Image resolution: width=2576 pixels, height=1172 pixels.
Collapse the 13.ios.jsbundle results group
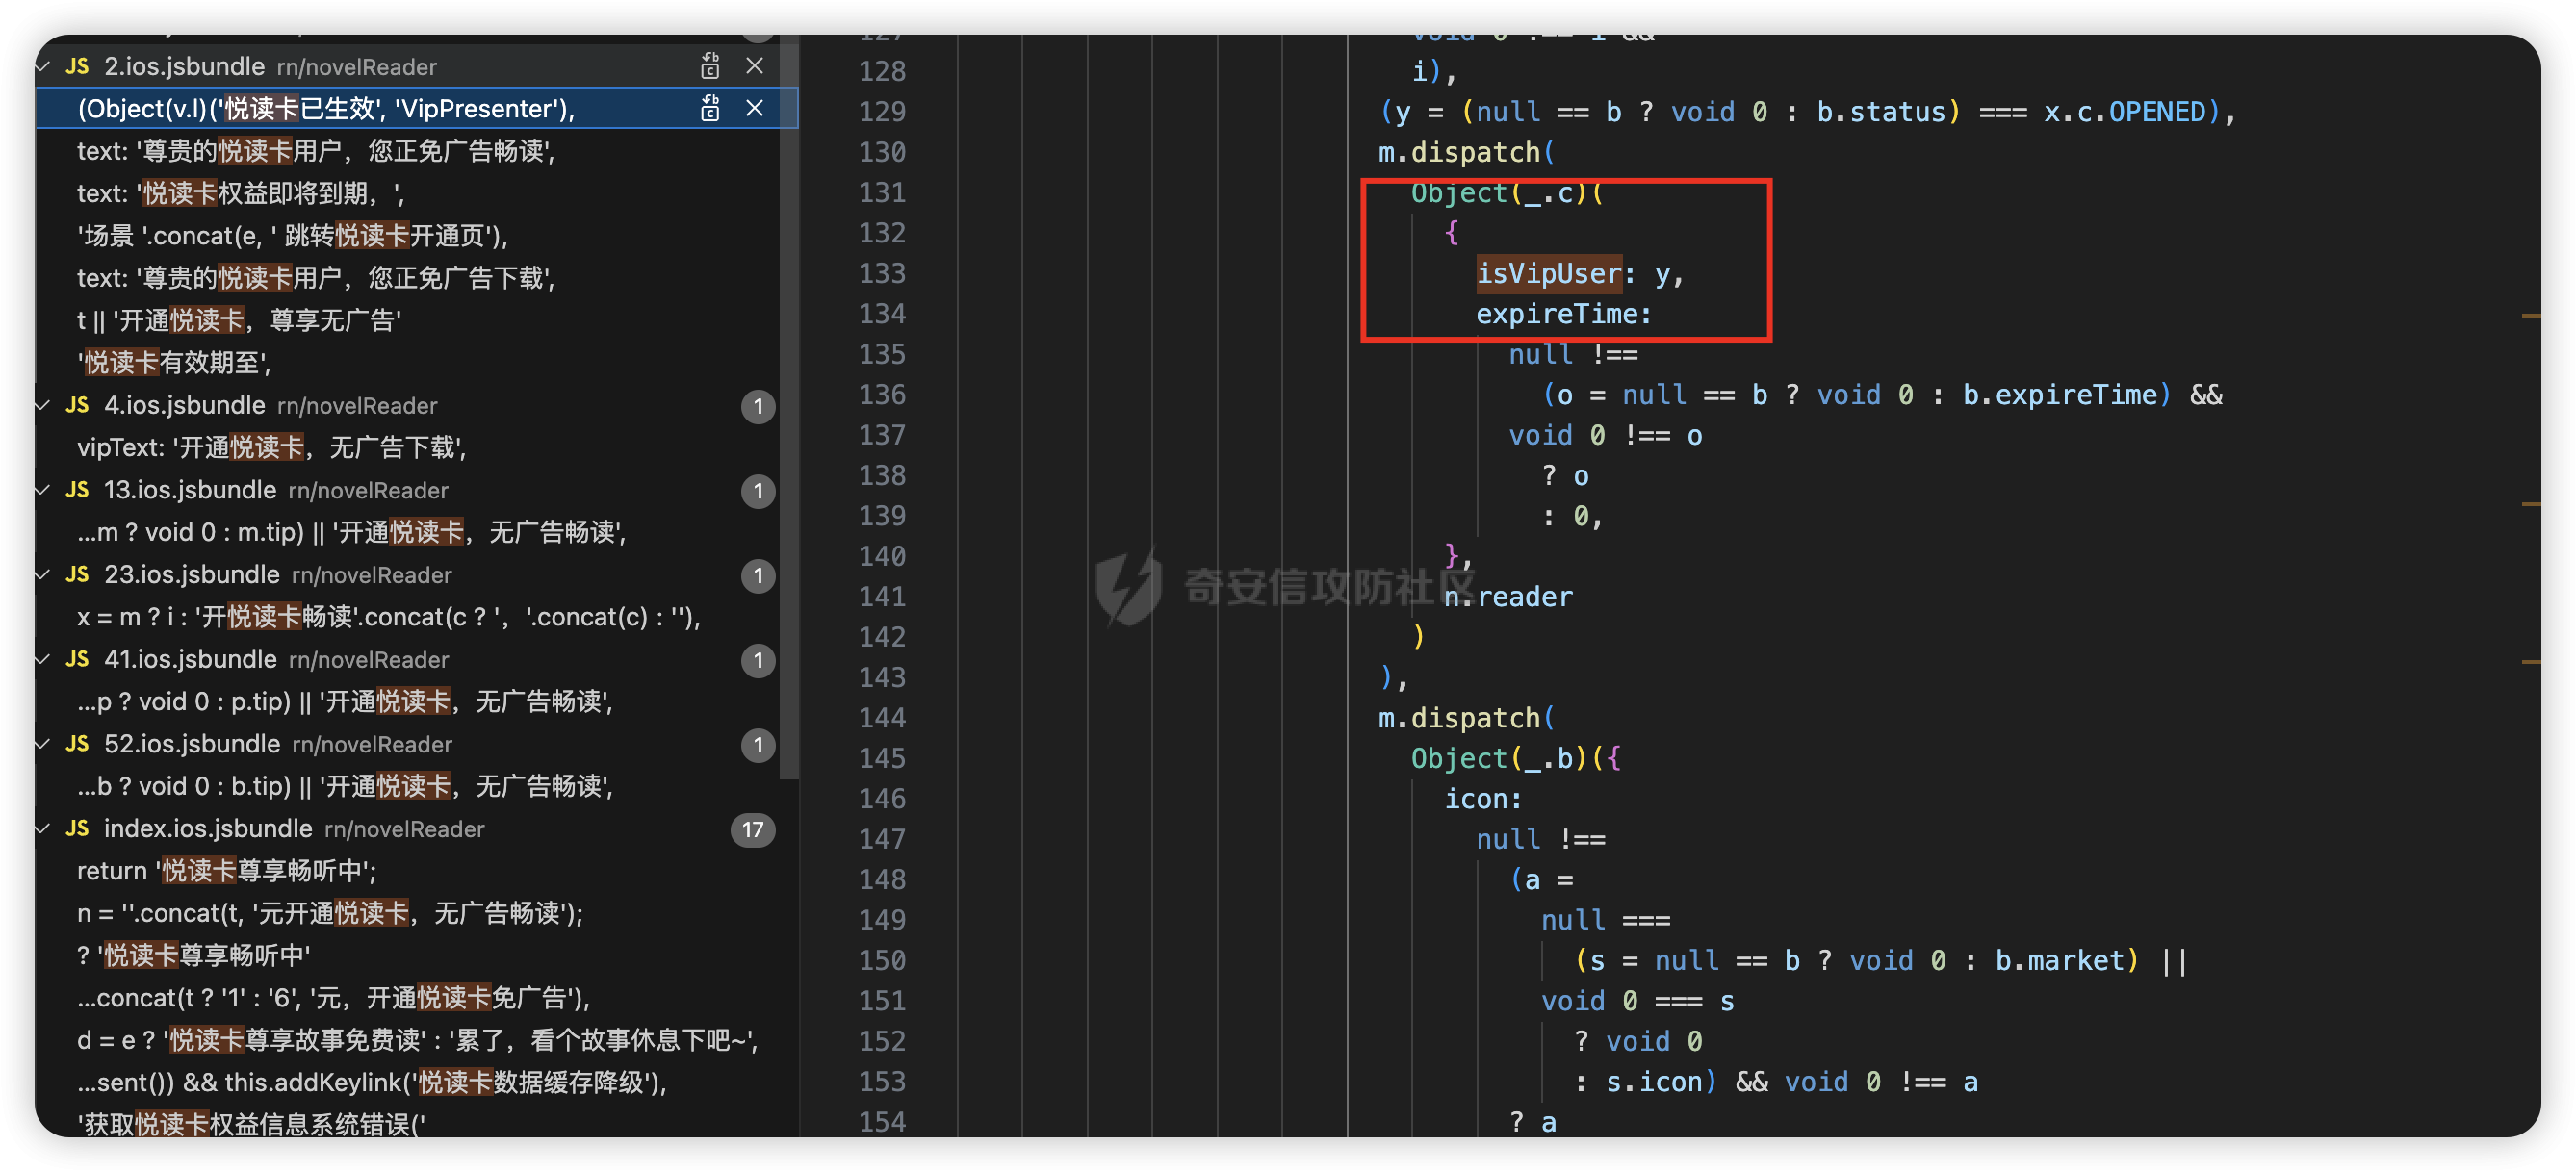(x=43, y=490)
